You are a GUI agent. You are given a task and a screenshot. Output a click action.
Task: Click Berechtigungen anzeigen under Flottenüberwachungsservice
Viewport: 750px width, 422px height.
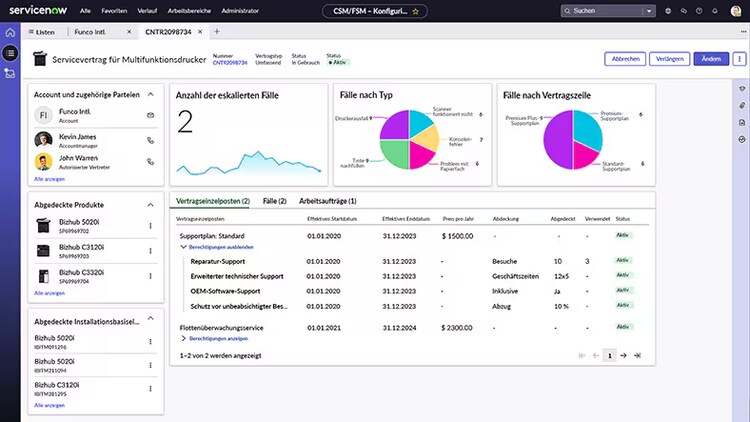pos(218,339)
